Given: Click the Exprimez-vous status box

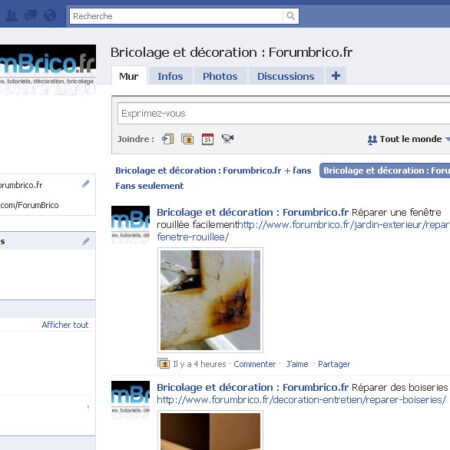Looking at the screenshot, I should coord(284,113).
